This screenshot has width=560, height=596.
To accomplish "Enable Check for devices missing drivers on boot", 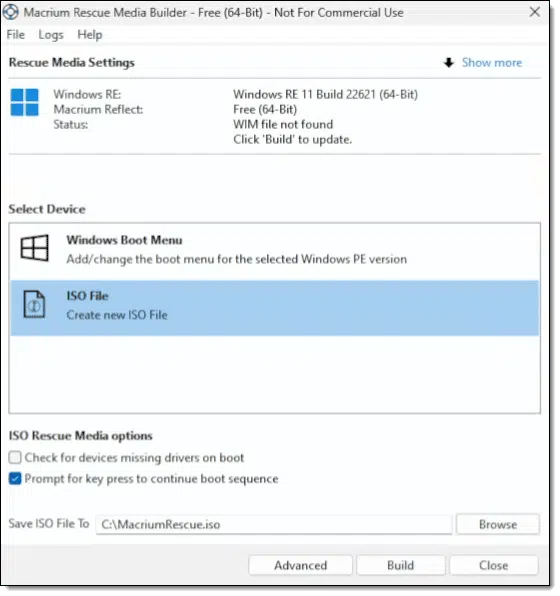I will pyautogui.click(x=15, y=458).
